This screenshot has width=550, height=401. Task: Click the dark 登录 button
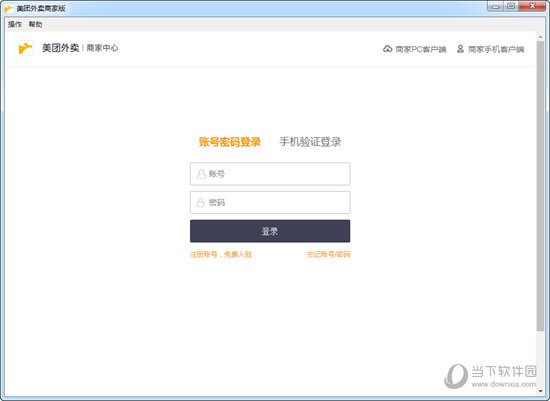point(270,231)
